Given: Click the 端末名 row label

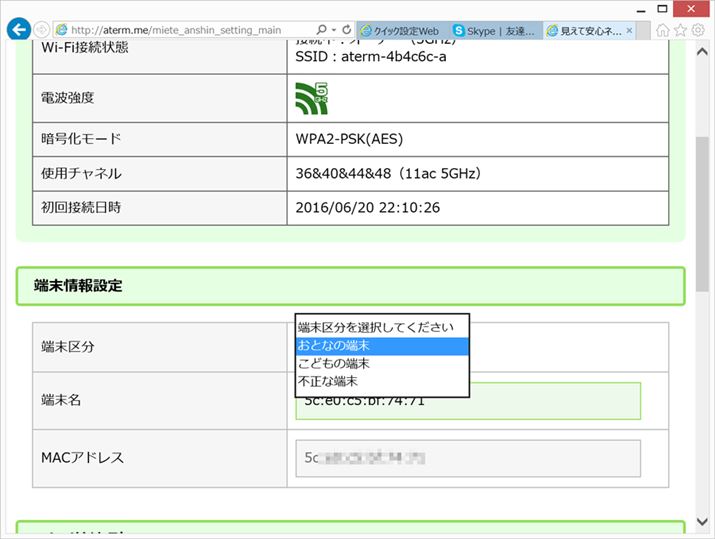Looking at the screenshot, I should 61,400.
